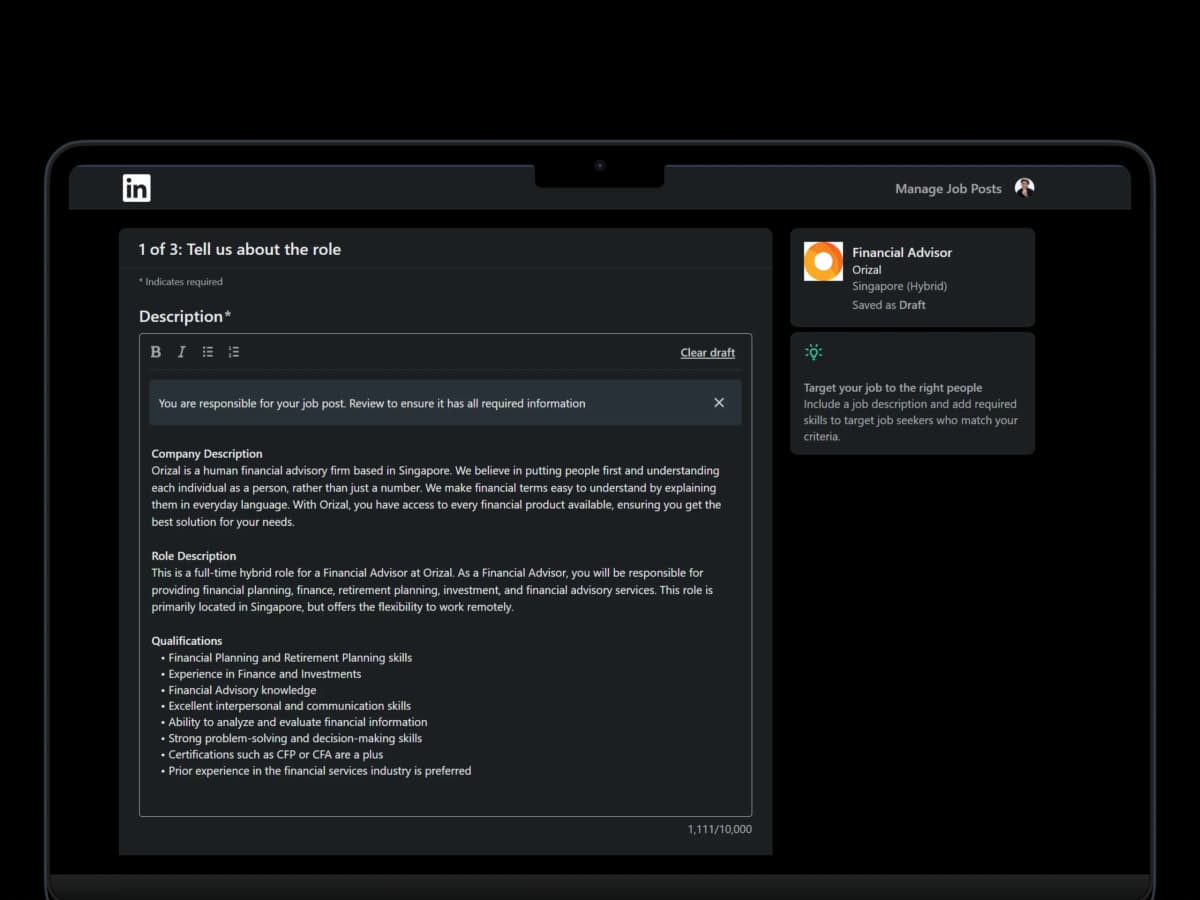
Task: Open Manage Job Posts
Action: (948, 189)
